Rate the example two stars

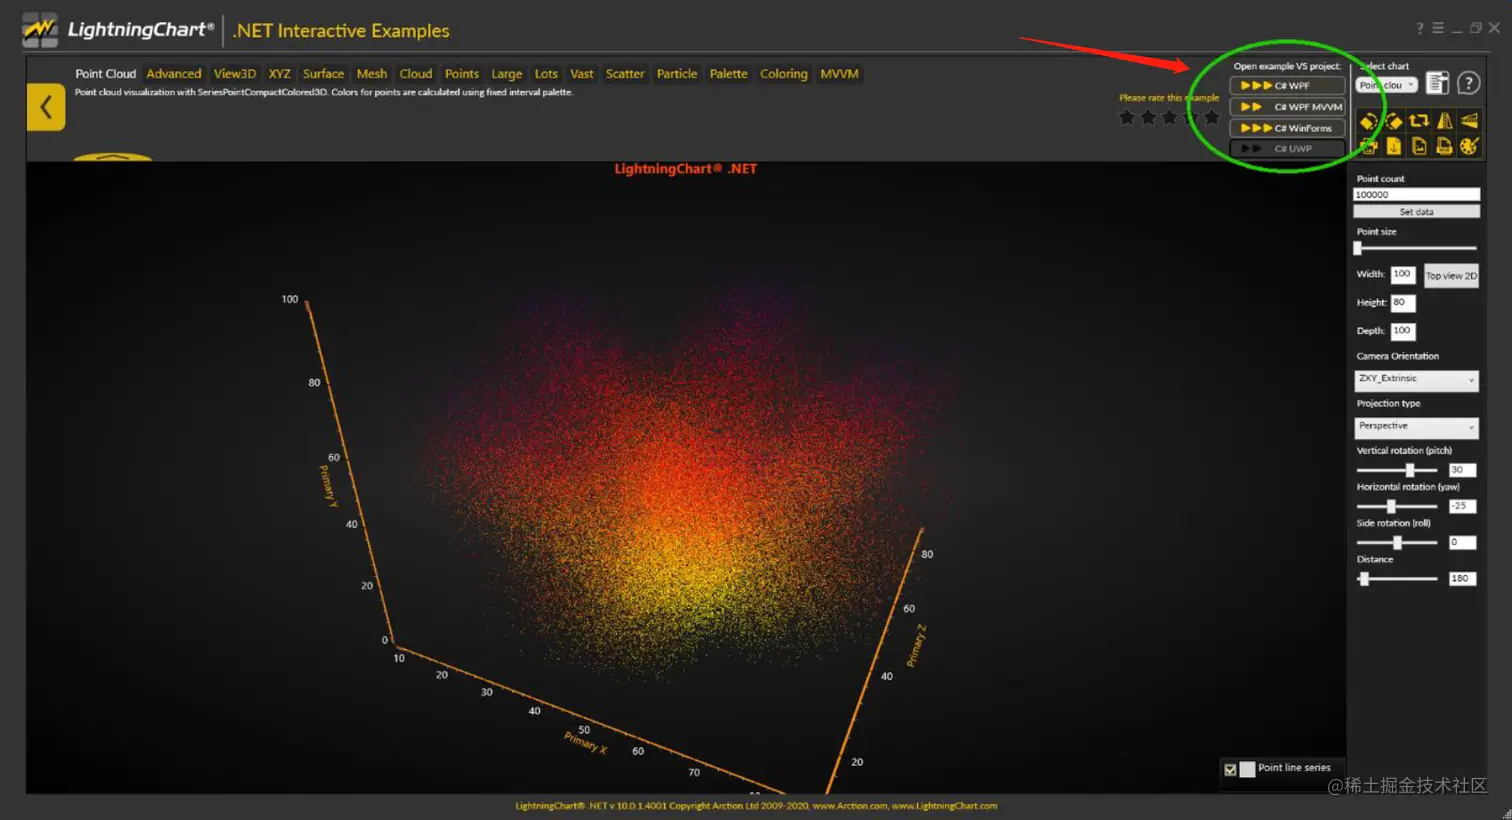pyautogui.click(x=1148, y=117)
